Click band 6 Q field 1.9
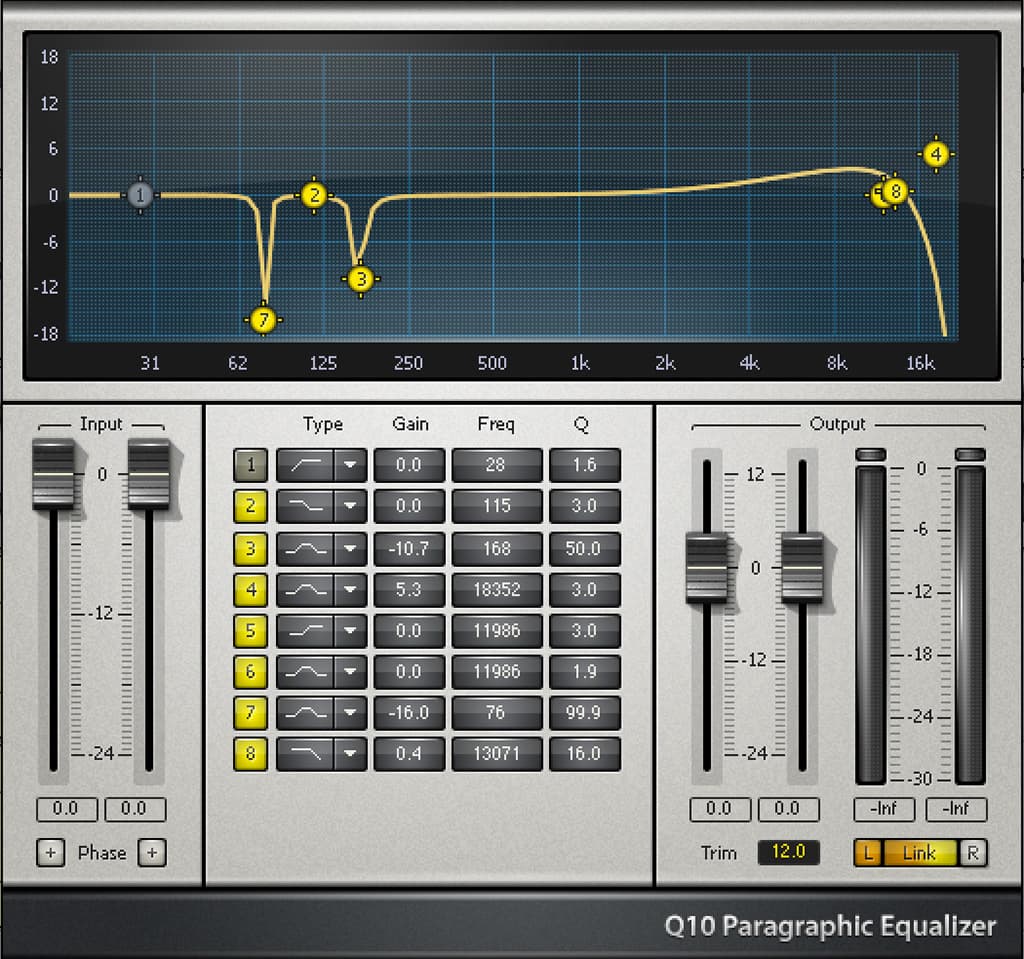1024x959 pixels. point(584,672)
